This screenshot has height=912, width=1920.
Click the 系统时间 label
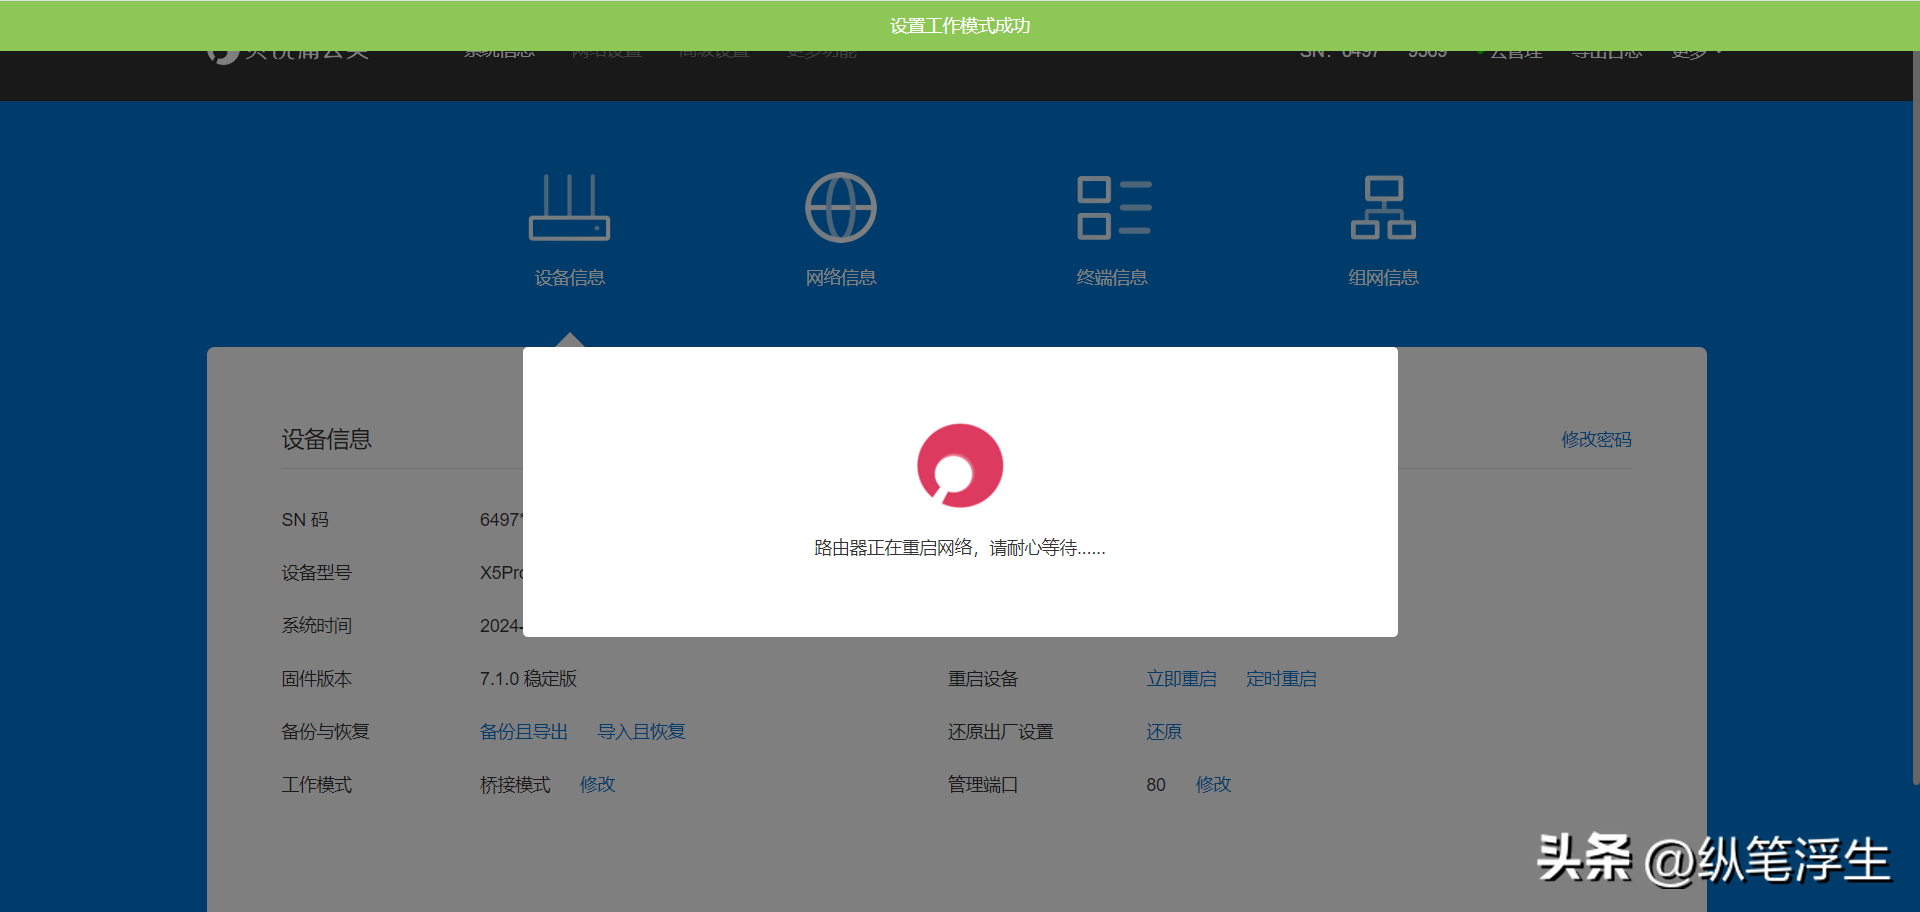[316, 626]
